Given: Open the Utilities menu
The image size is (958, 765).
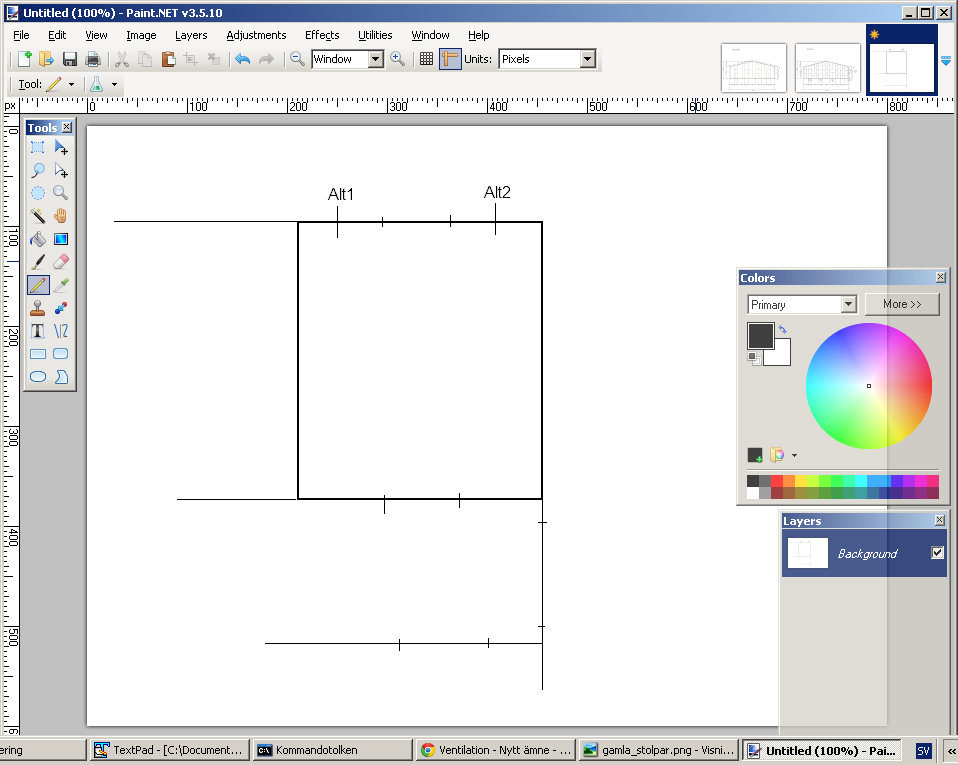Looking at the screenshot, I should pyautogui.click(x=375, y=35).
